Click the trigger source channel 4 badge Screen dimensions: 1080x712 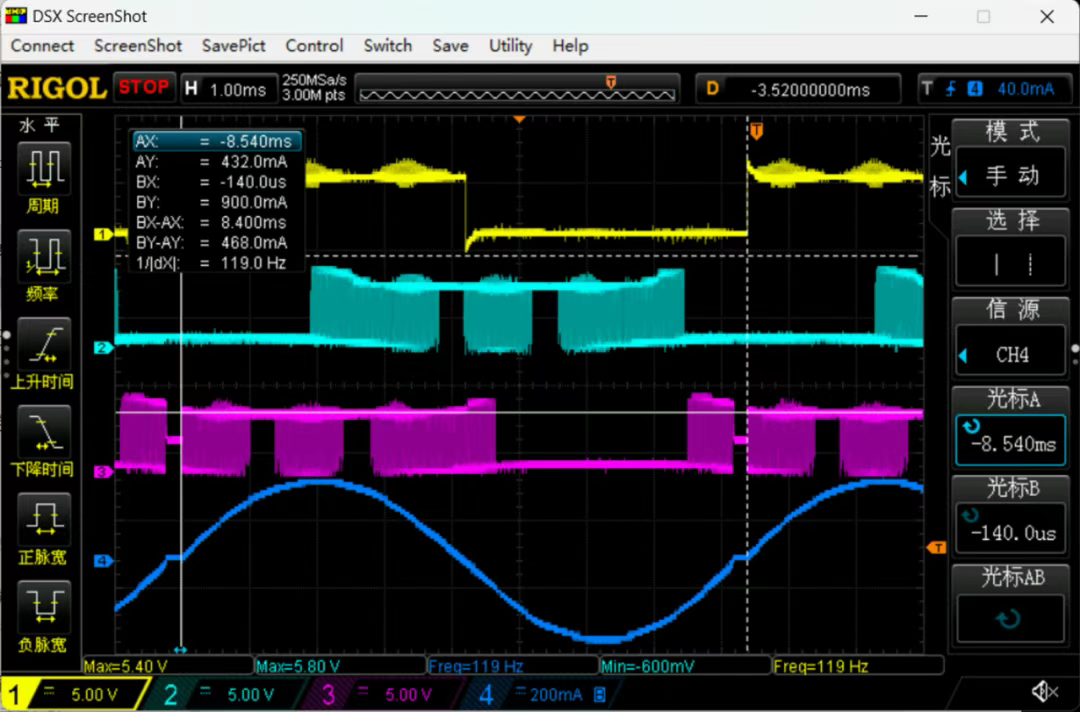(x=975, y=89)
